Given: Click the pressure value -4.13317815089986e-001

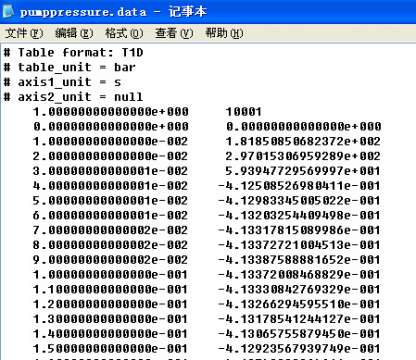Looking at the screenshot, I should pos(299,230).
